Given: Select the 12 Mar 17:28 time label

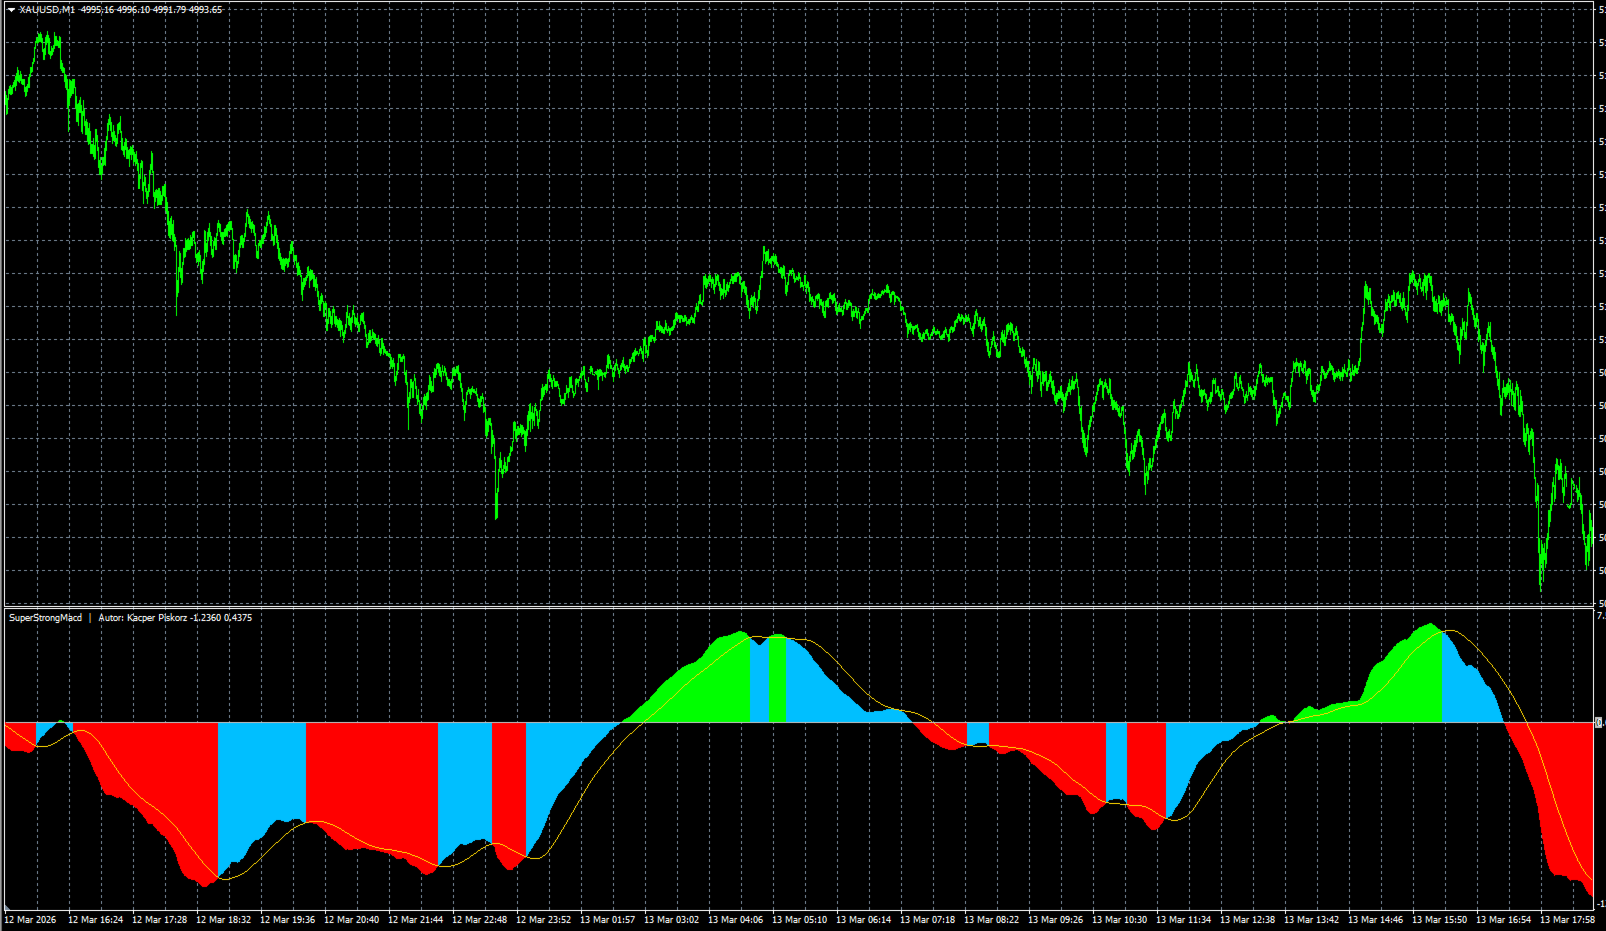Looking at the screenshot, I should (159, 920).
